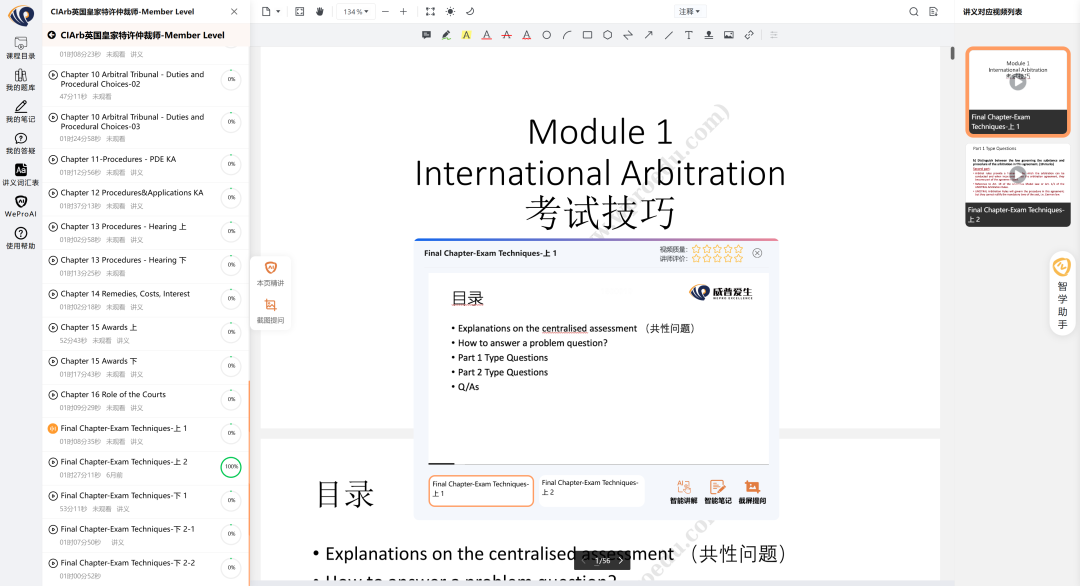Toggle the dark mode moon icon

click(x=471, y=12)
